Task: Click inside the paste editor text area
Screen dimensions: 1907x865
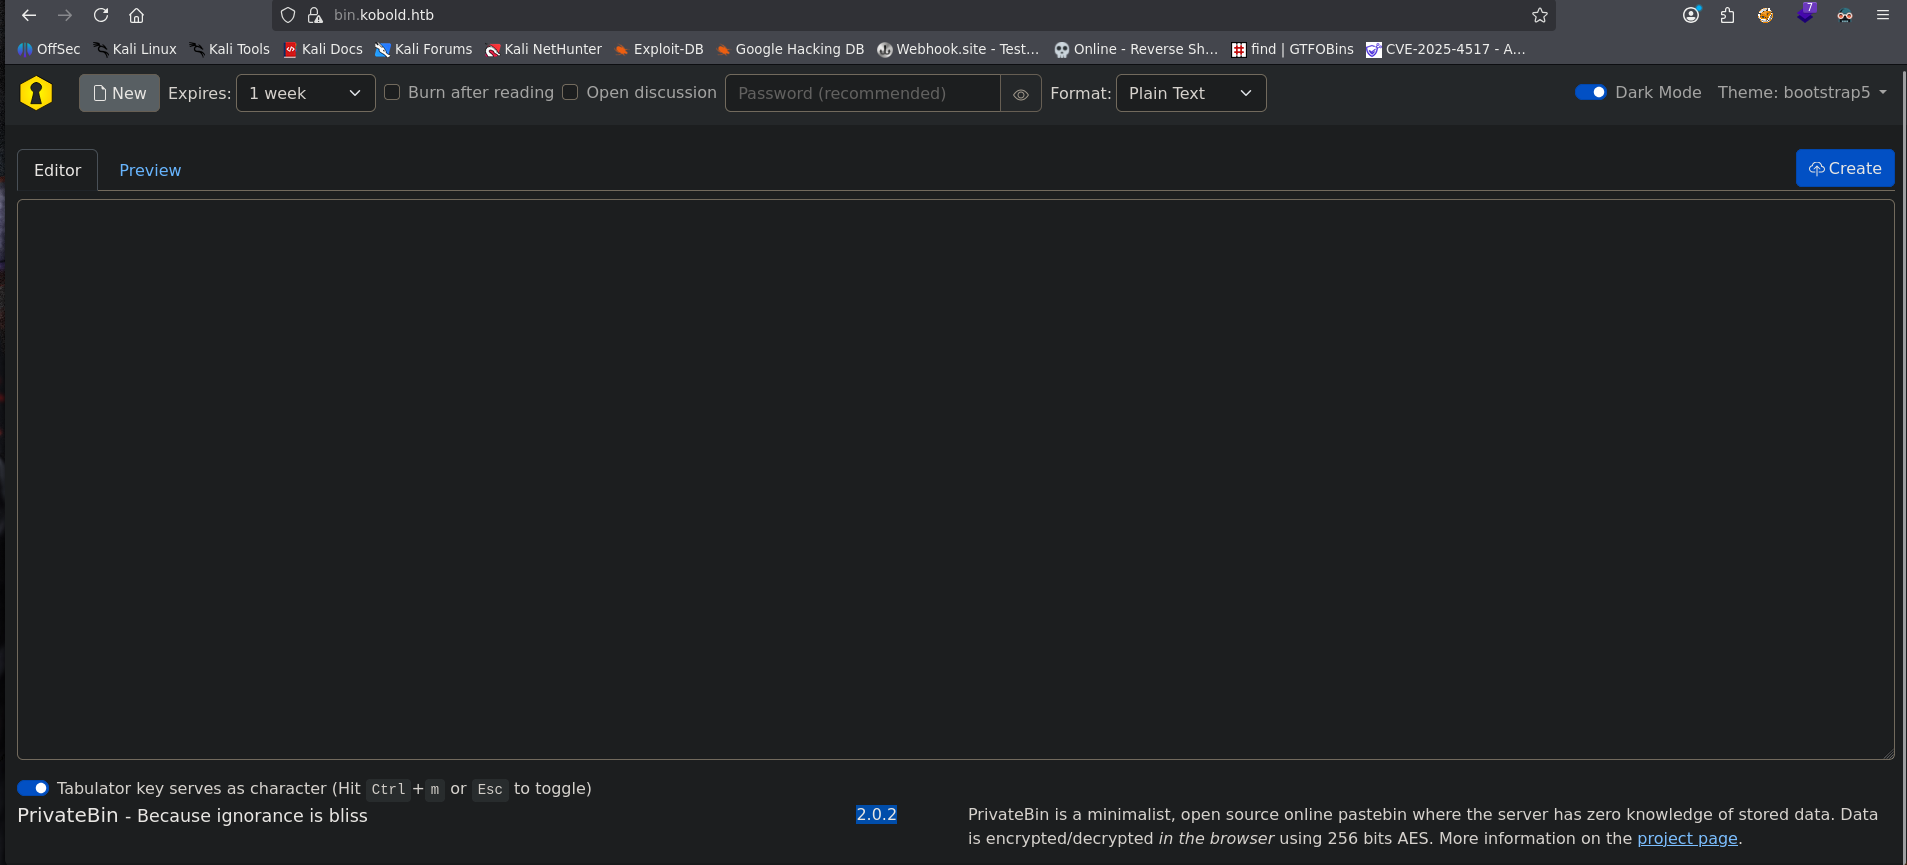Action: 956,479
